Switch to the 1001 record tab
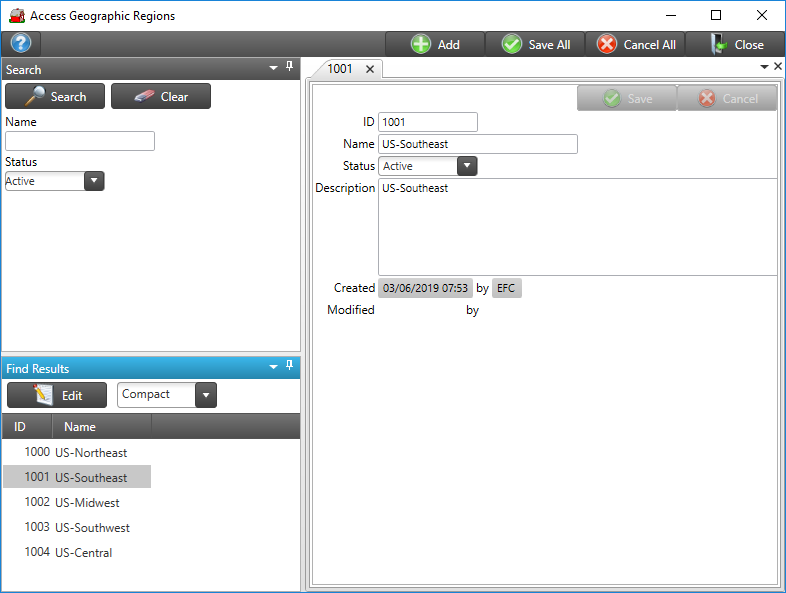 coord(340,69)
